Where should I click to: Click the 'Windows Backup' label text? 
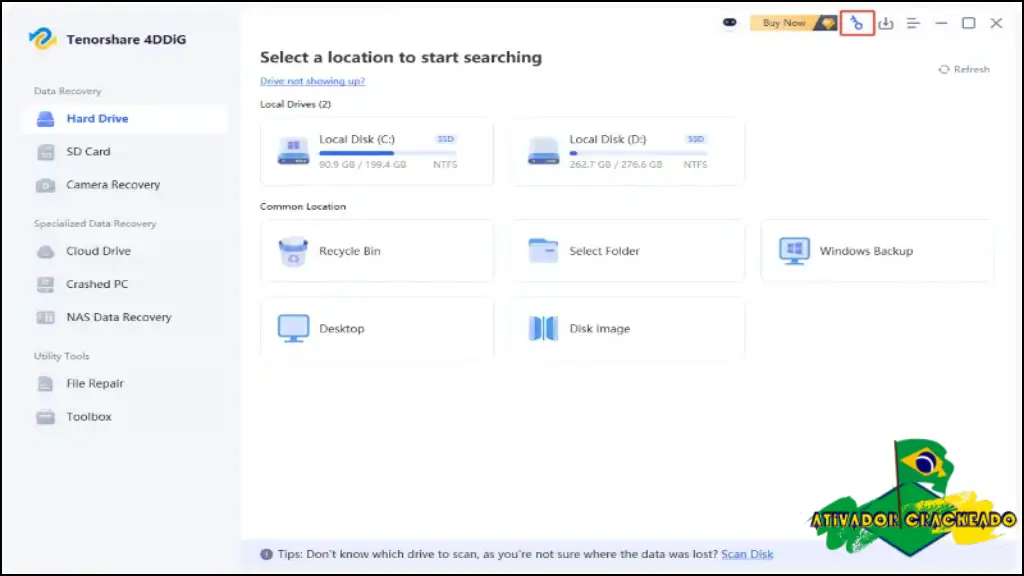pyautogui.click(x=866, y=251)
